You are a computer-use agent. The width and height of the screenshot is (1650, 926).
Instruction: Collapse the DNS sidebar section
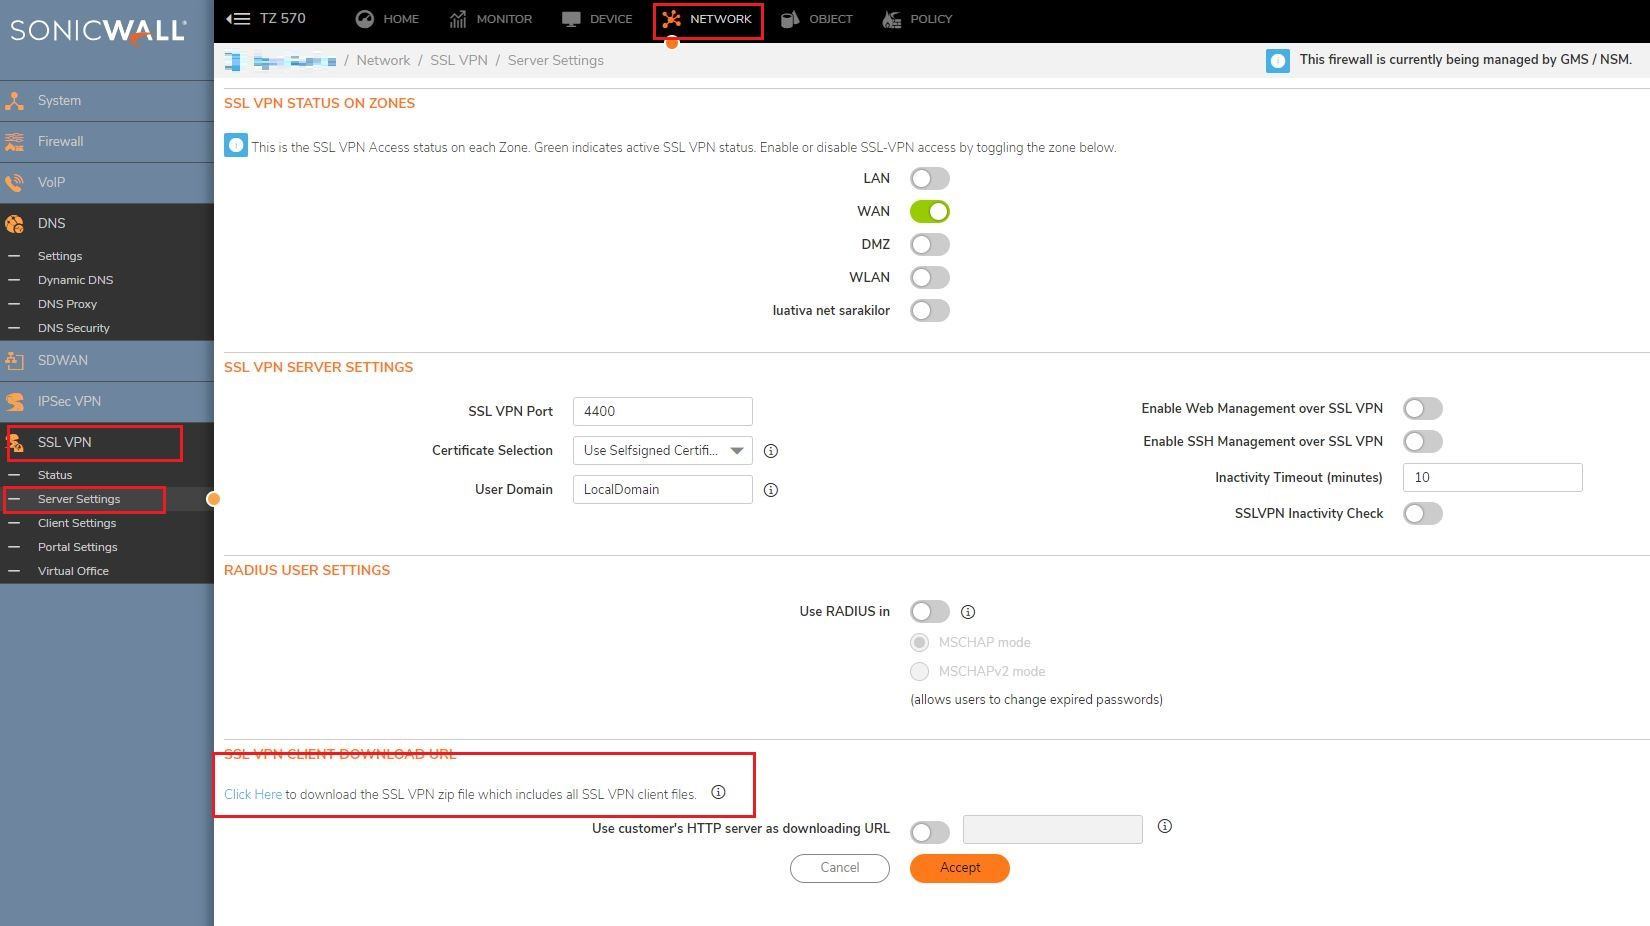point(107,224)
